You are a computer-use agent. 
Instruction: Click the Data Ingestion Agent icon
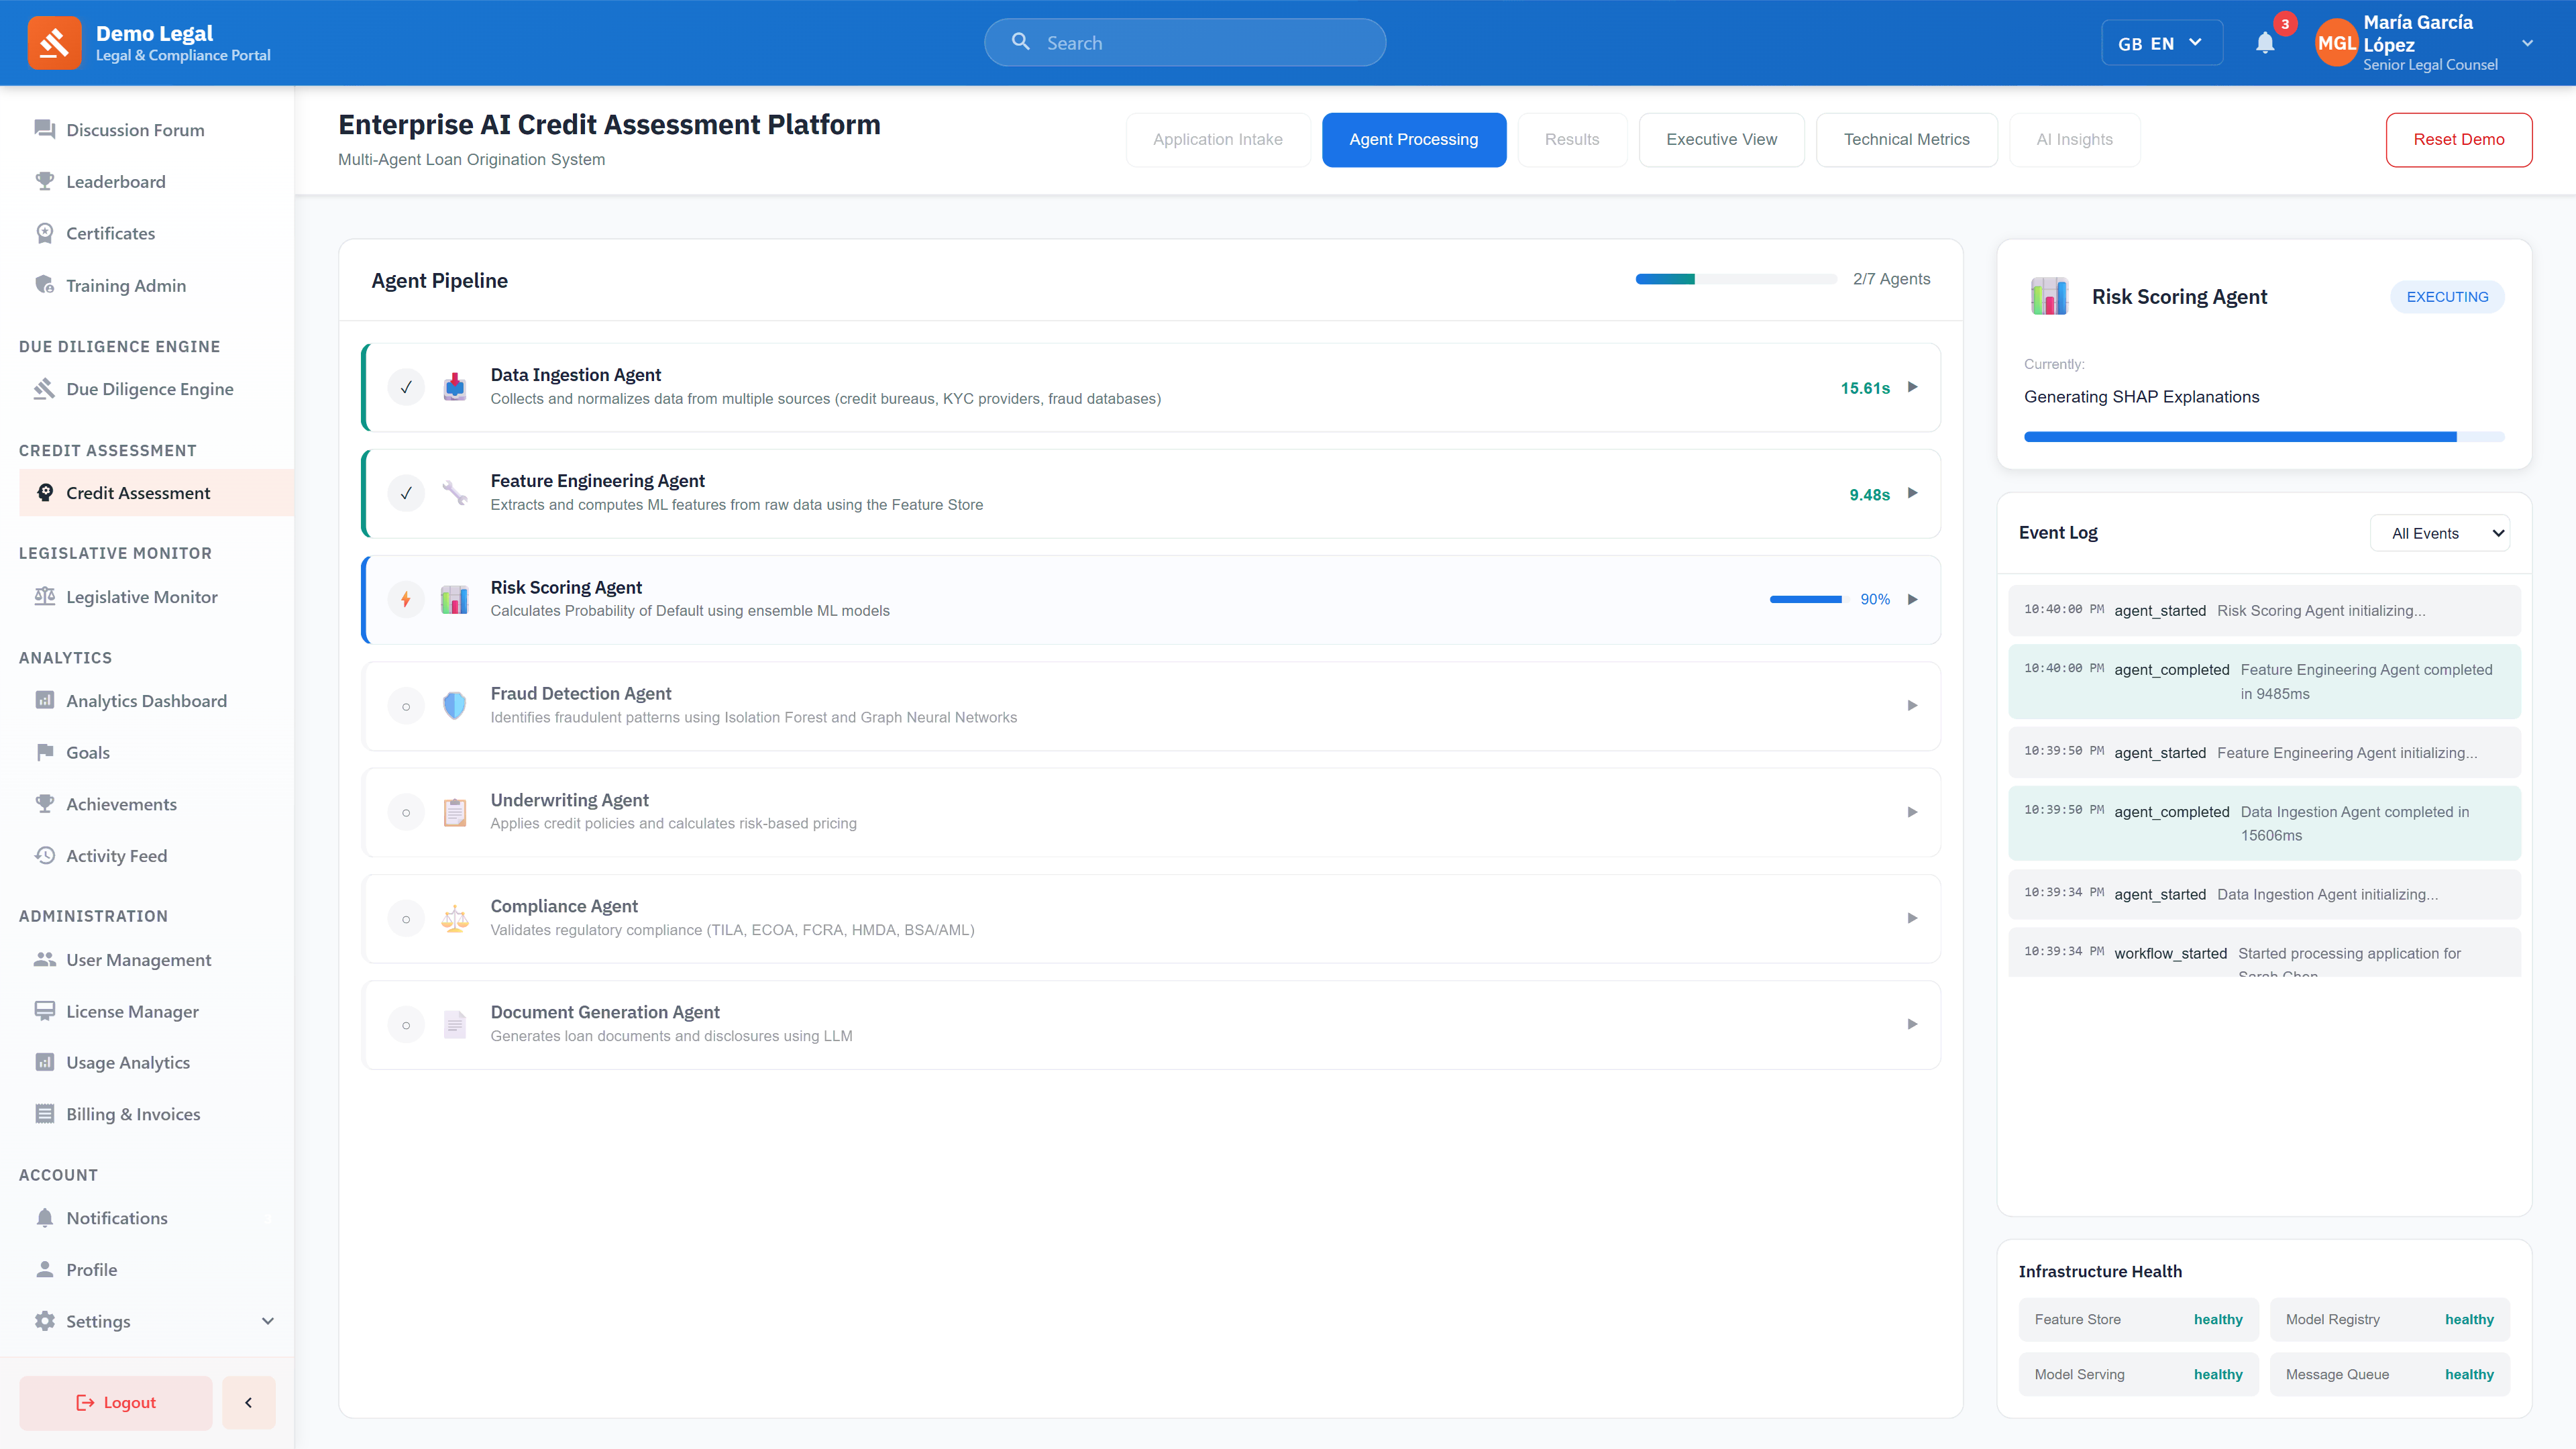pyautogui.click(x=455, y=386)
